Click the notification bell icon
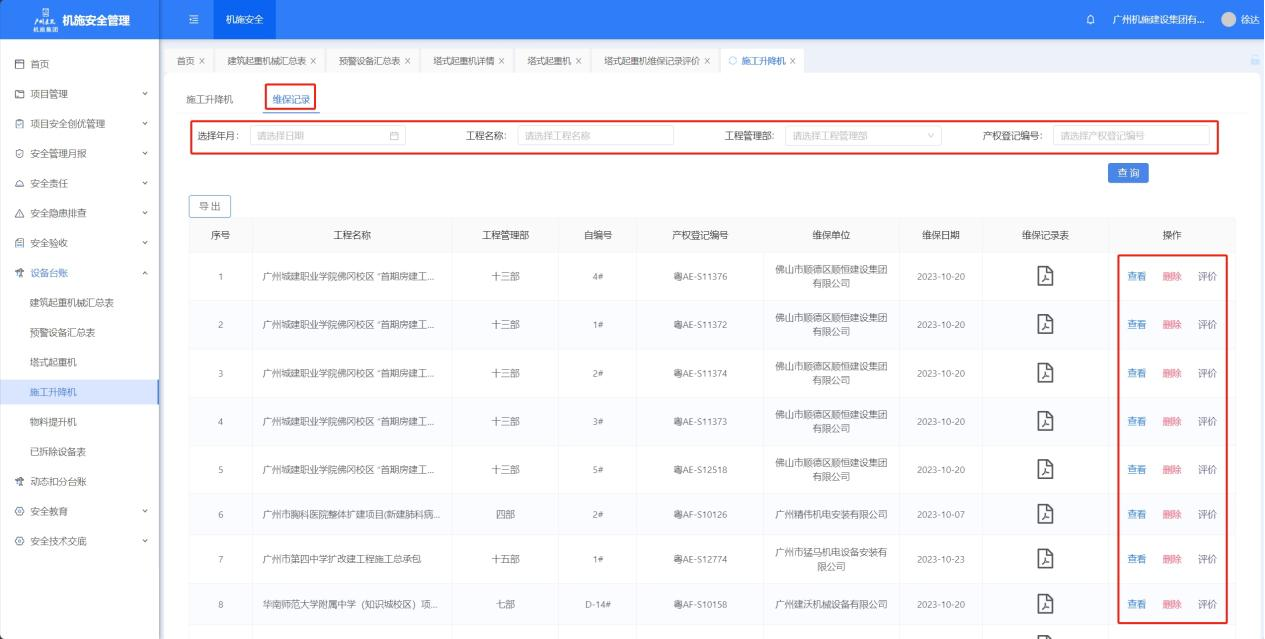 click(1090, 20)
